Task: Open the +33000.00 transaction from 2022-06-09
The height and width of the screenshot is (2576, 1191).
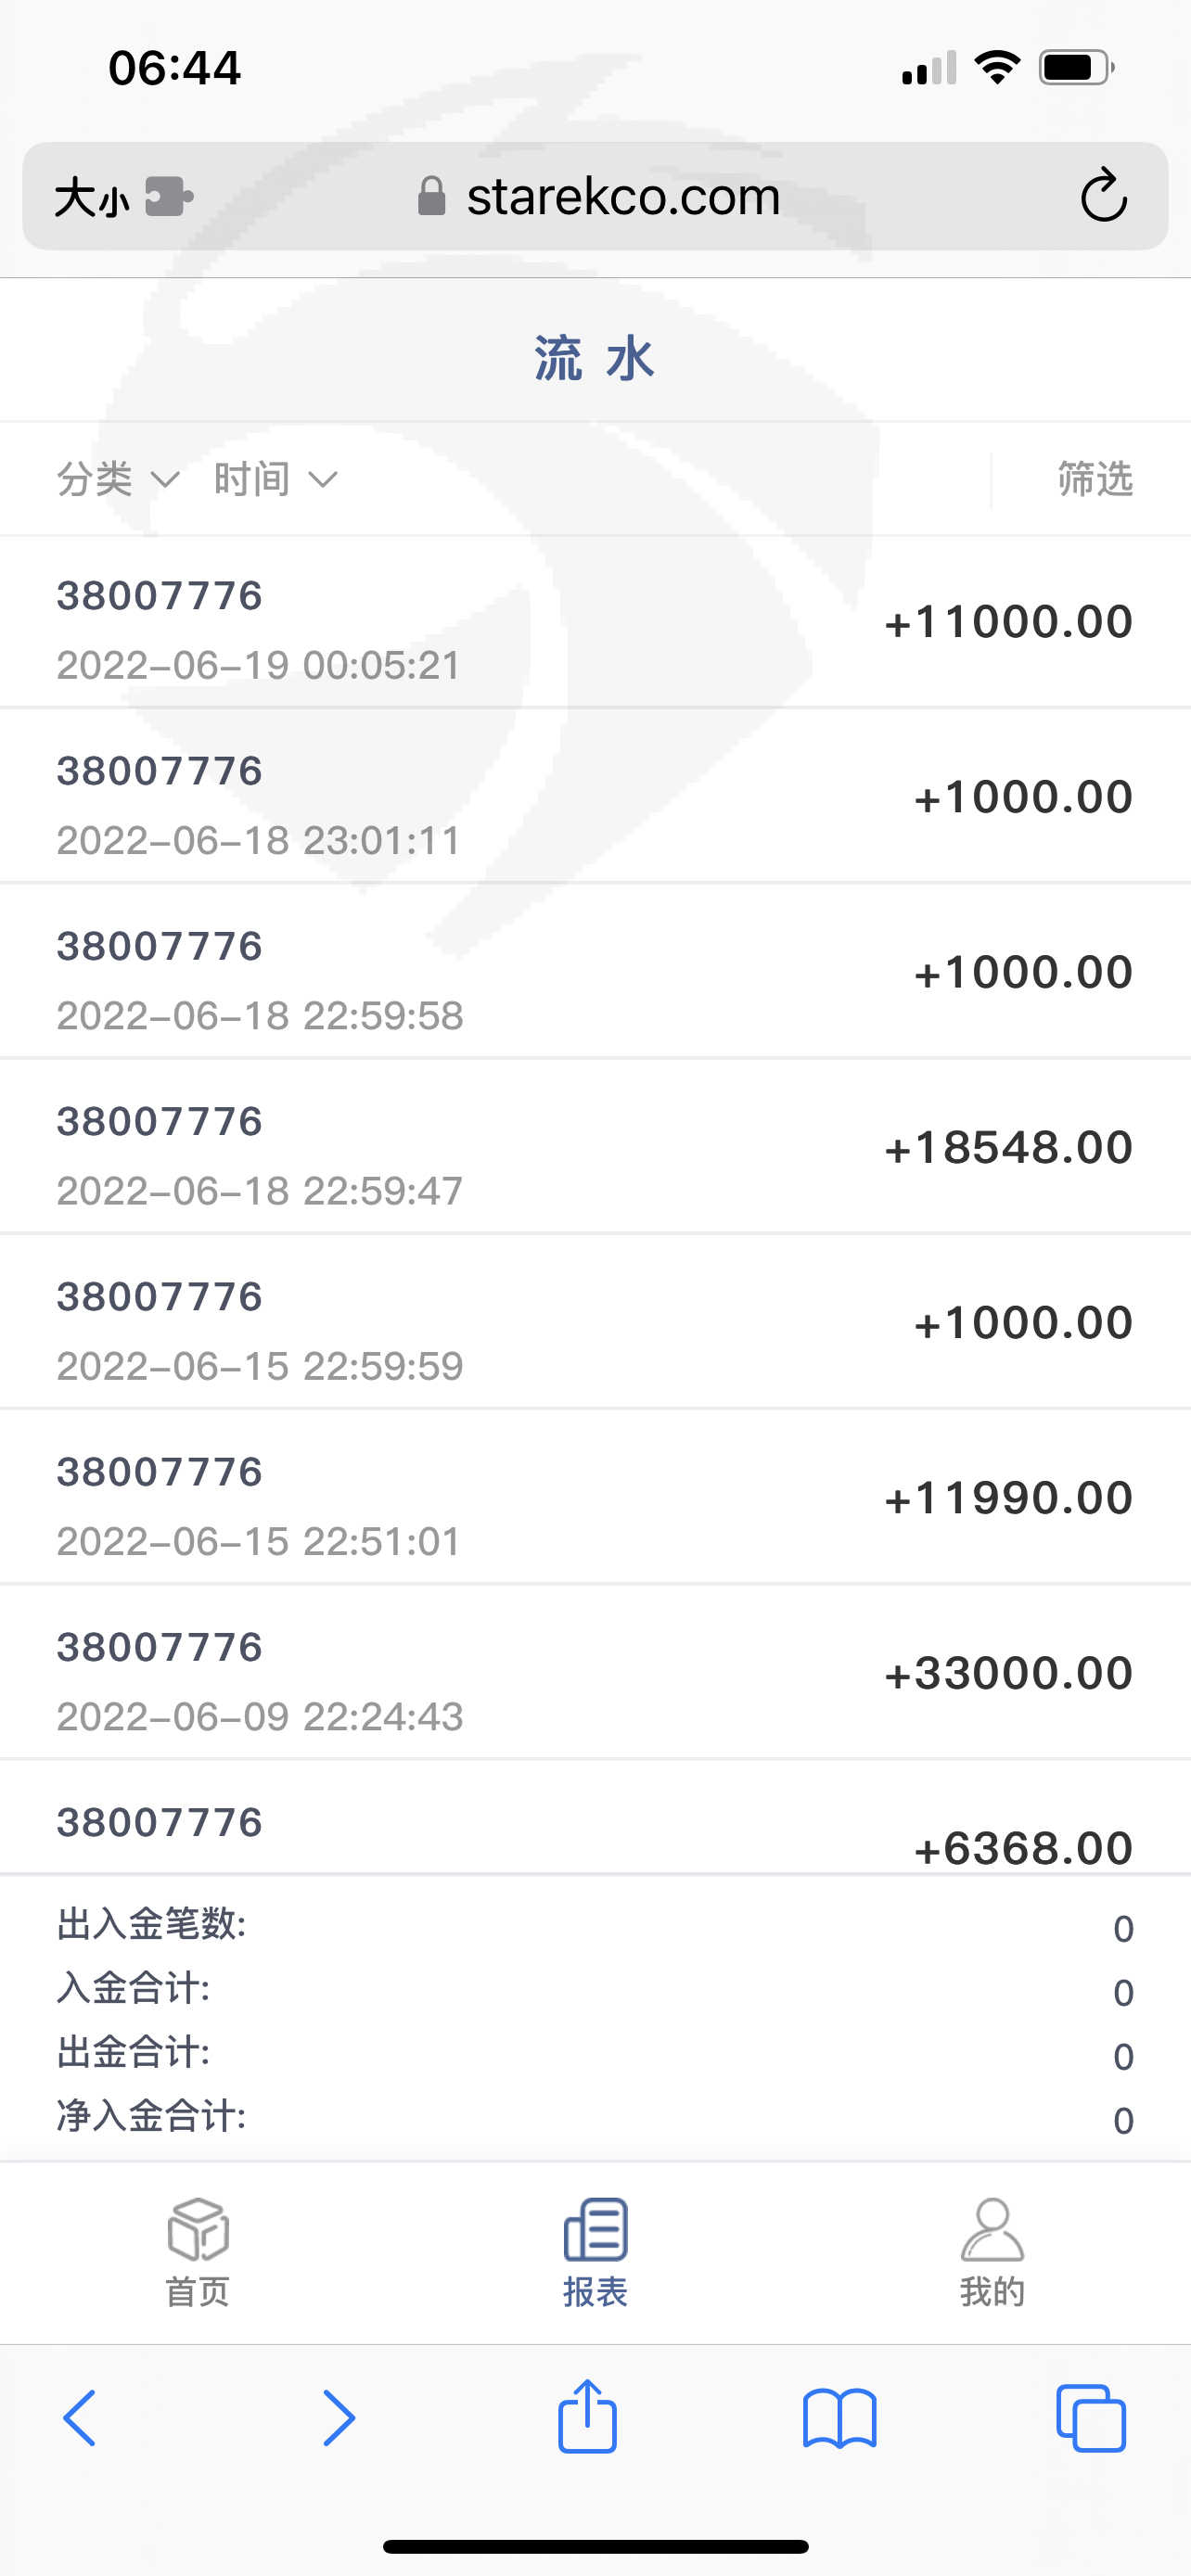Action: click(x=595, y=1673)
